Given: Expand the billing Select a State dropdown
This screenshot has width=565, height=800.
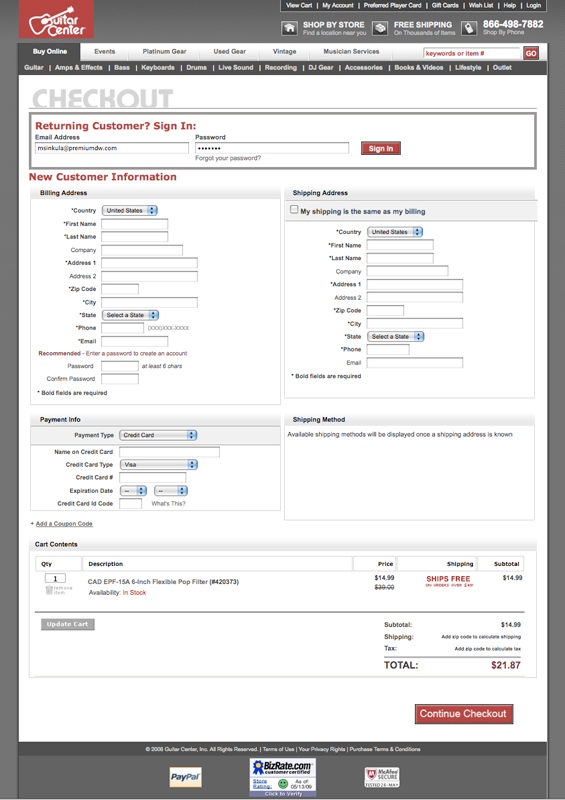Looking at the screenshot, I should coord(130,315).
